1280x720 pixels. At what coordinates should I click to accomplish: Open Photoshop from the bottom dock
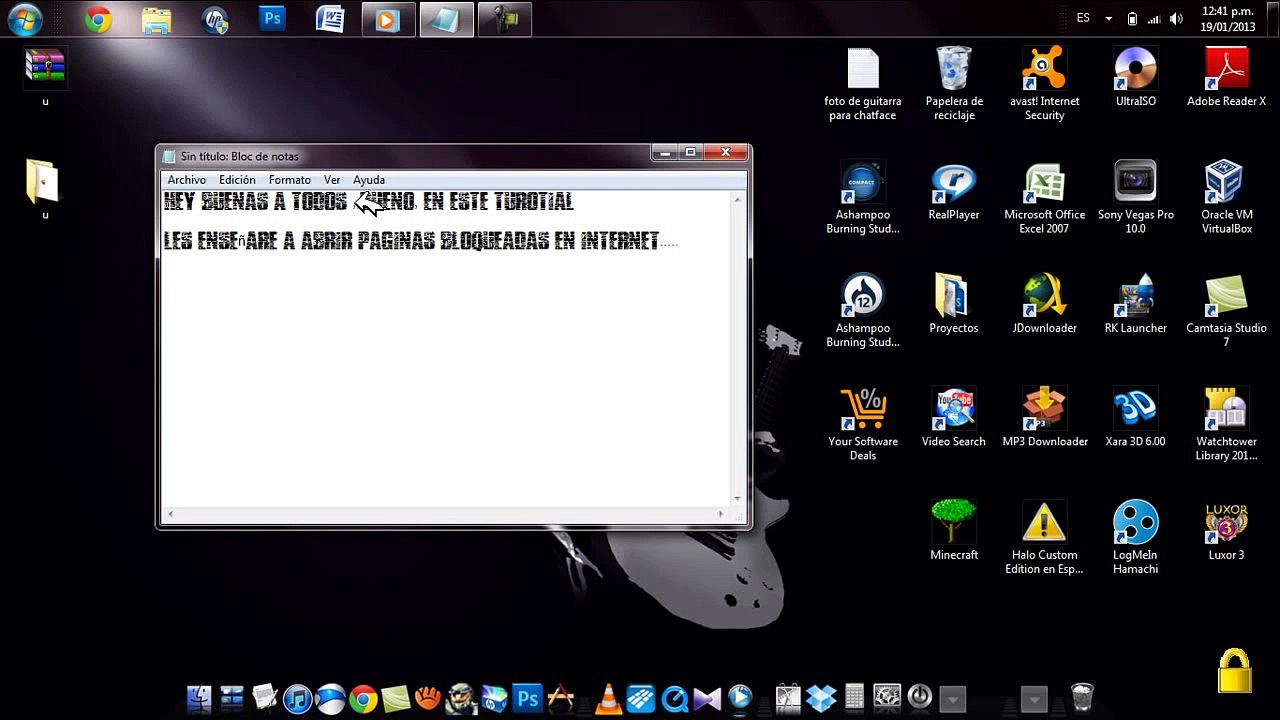[x=527, y=698]
